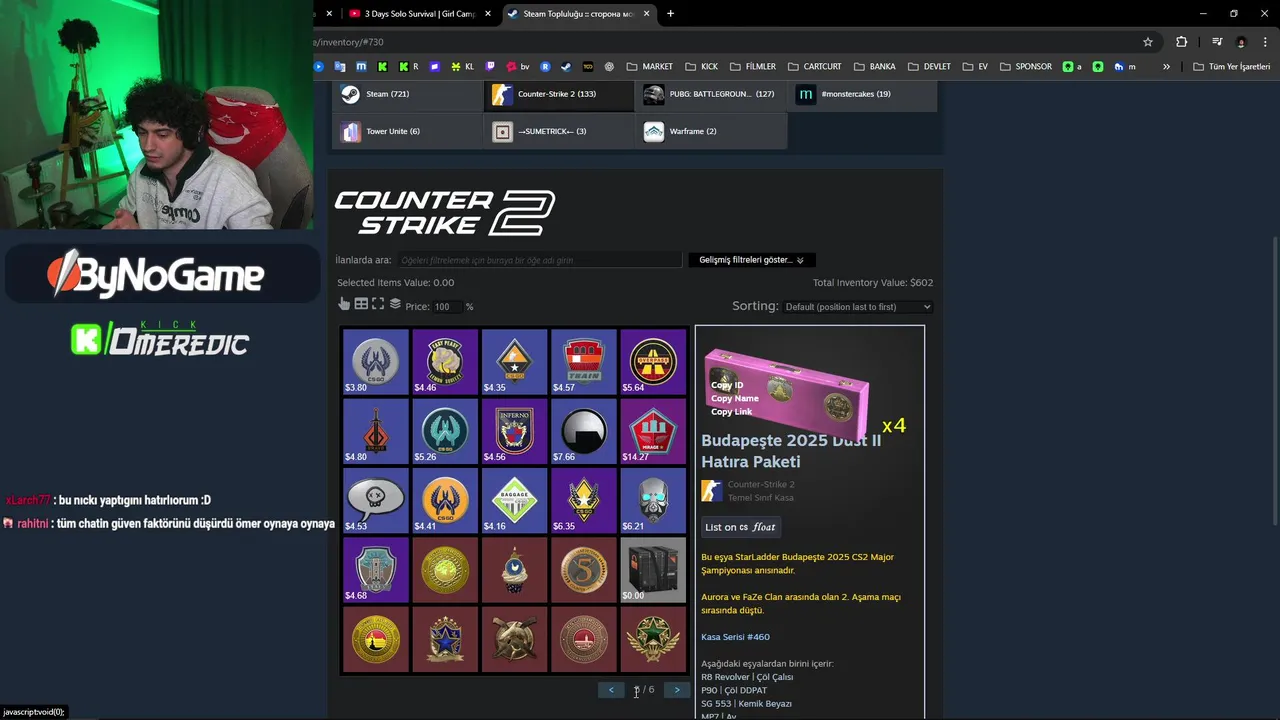The image size is (1280, 720).
Task: Open the BANKA bookmarks folder
Action: click(875, 67)
